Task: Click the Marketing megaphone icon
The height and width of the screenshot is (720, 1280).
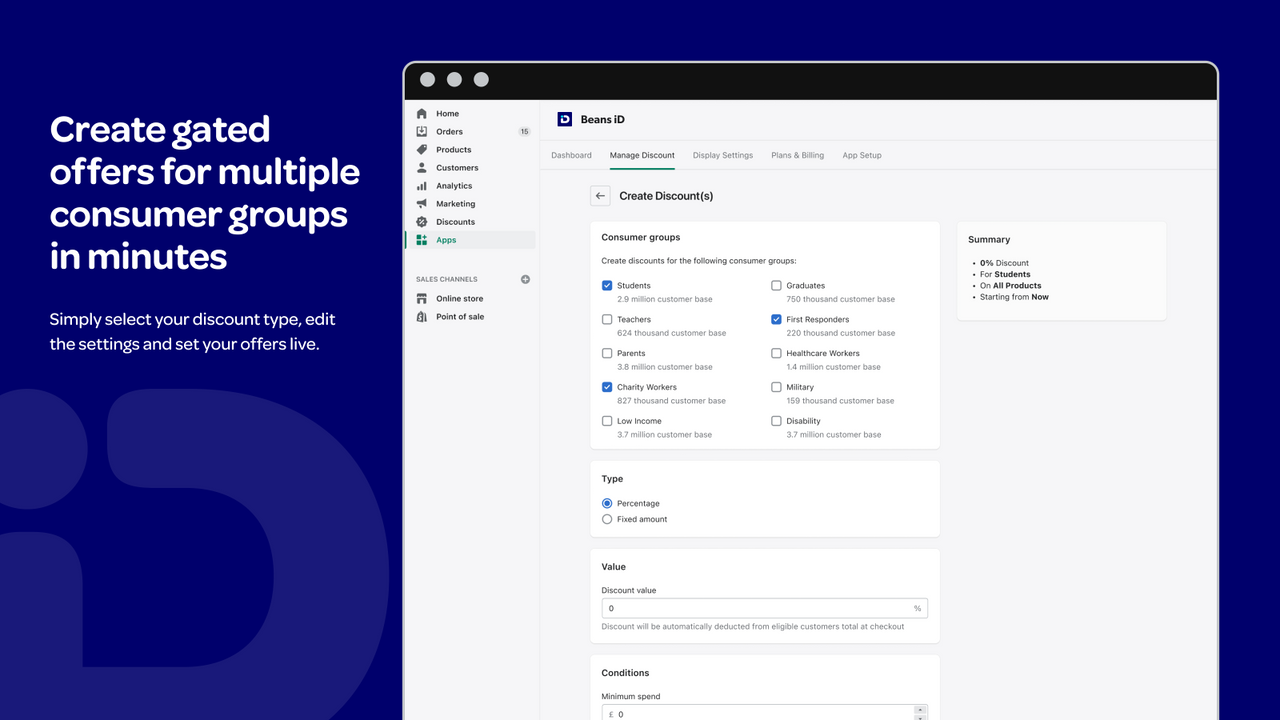Action: [x=422, y=204]
